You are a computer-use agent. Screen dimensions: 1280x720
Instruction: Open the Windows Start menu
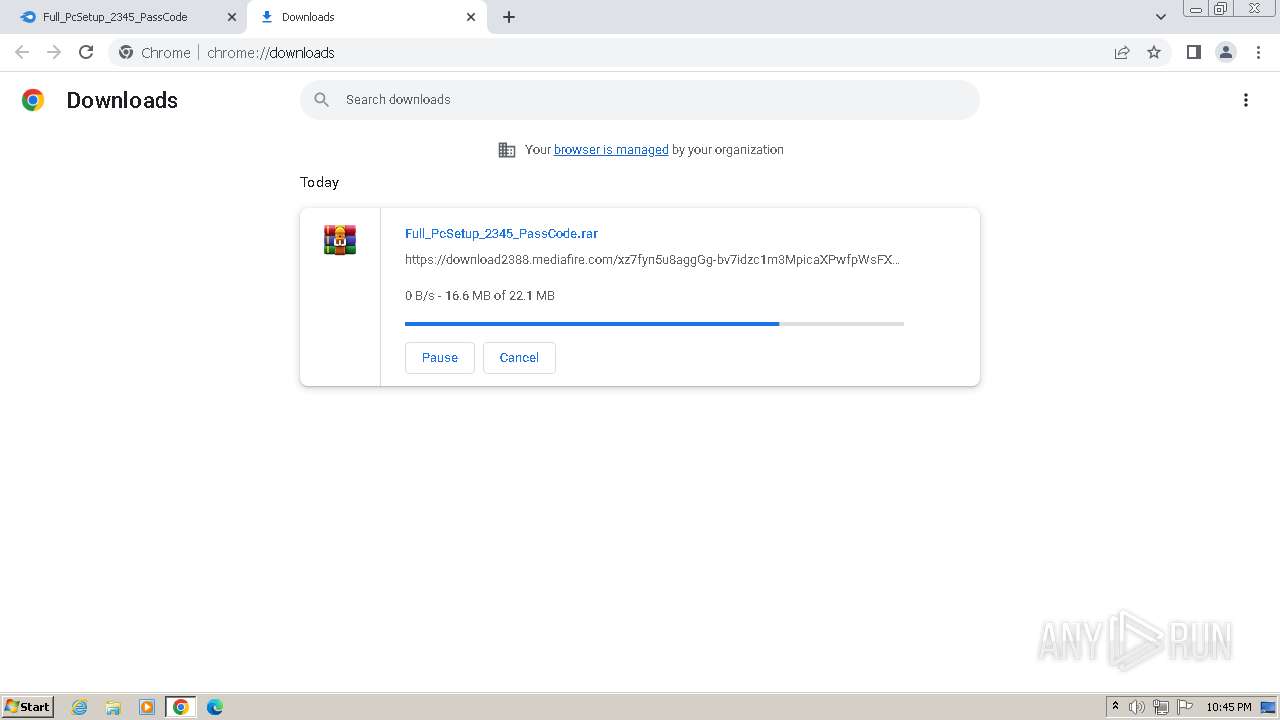point(28,706)
